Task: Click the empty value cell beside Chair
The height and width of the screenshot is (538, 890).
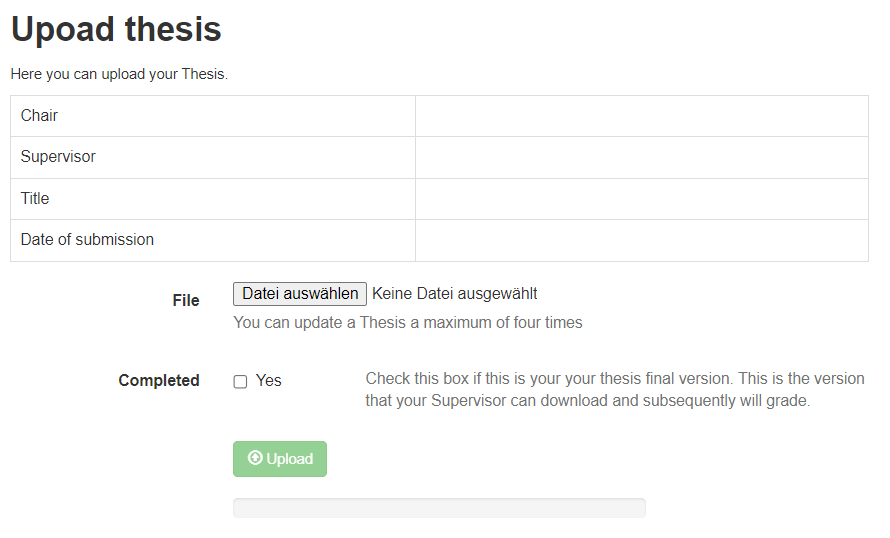Action: point(641,116)
